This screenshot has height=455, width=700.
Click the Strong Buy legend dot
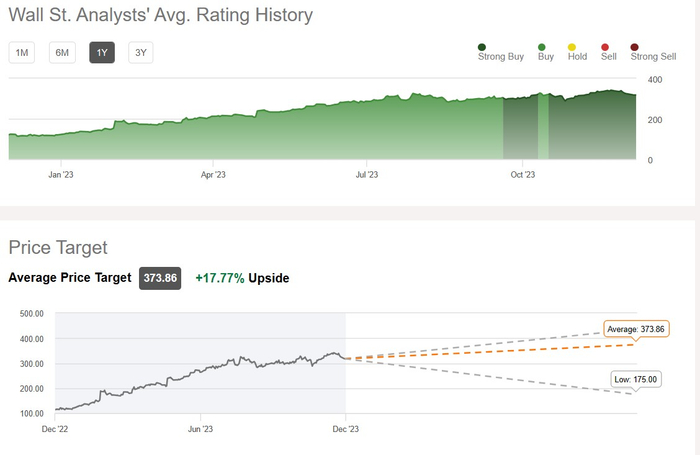point(482,46)
